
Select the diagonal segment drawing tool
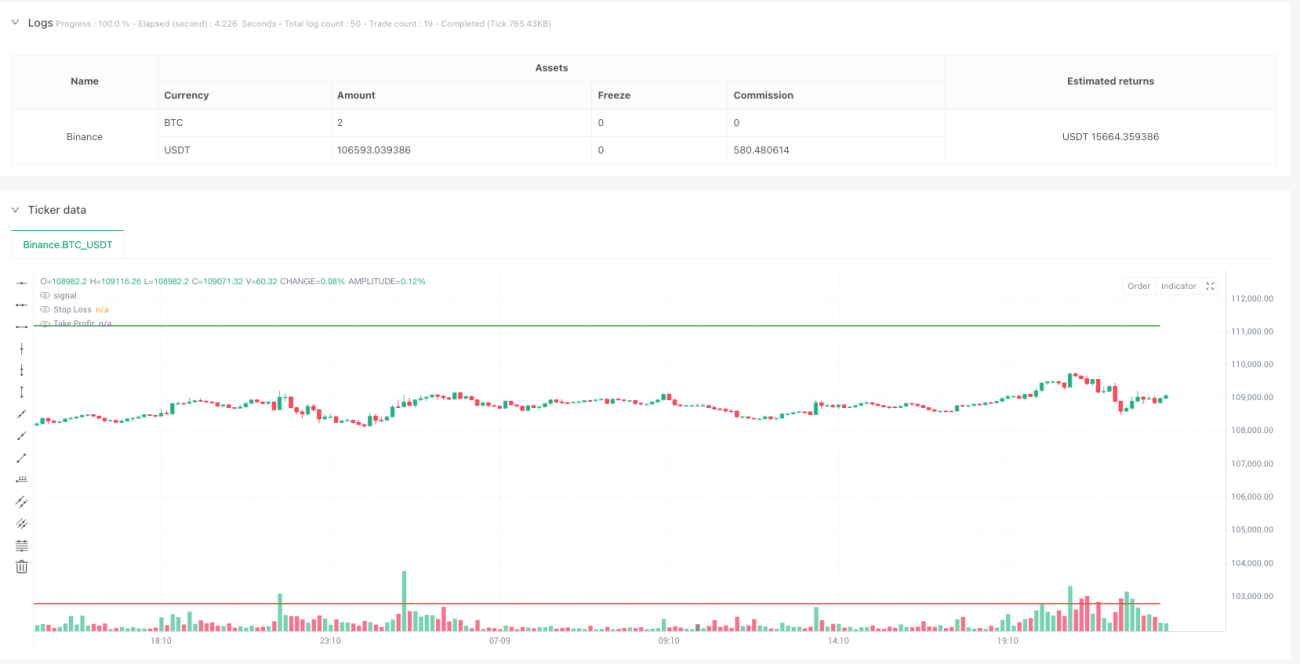click(22, 458)
